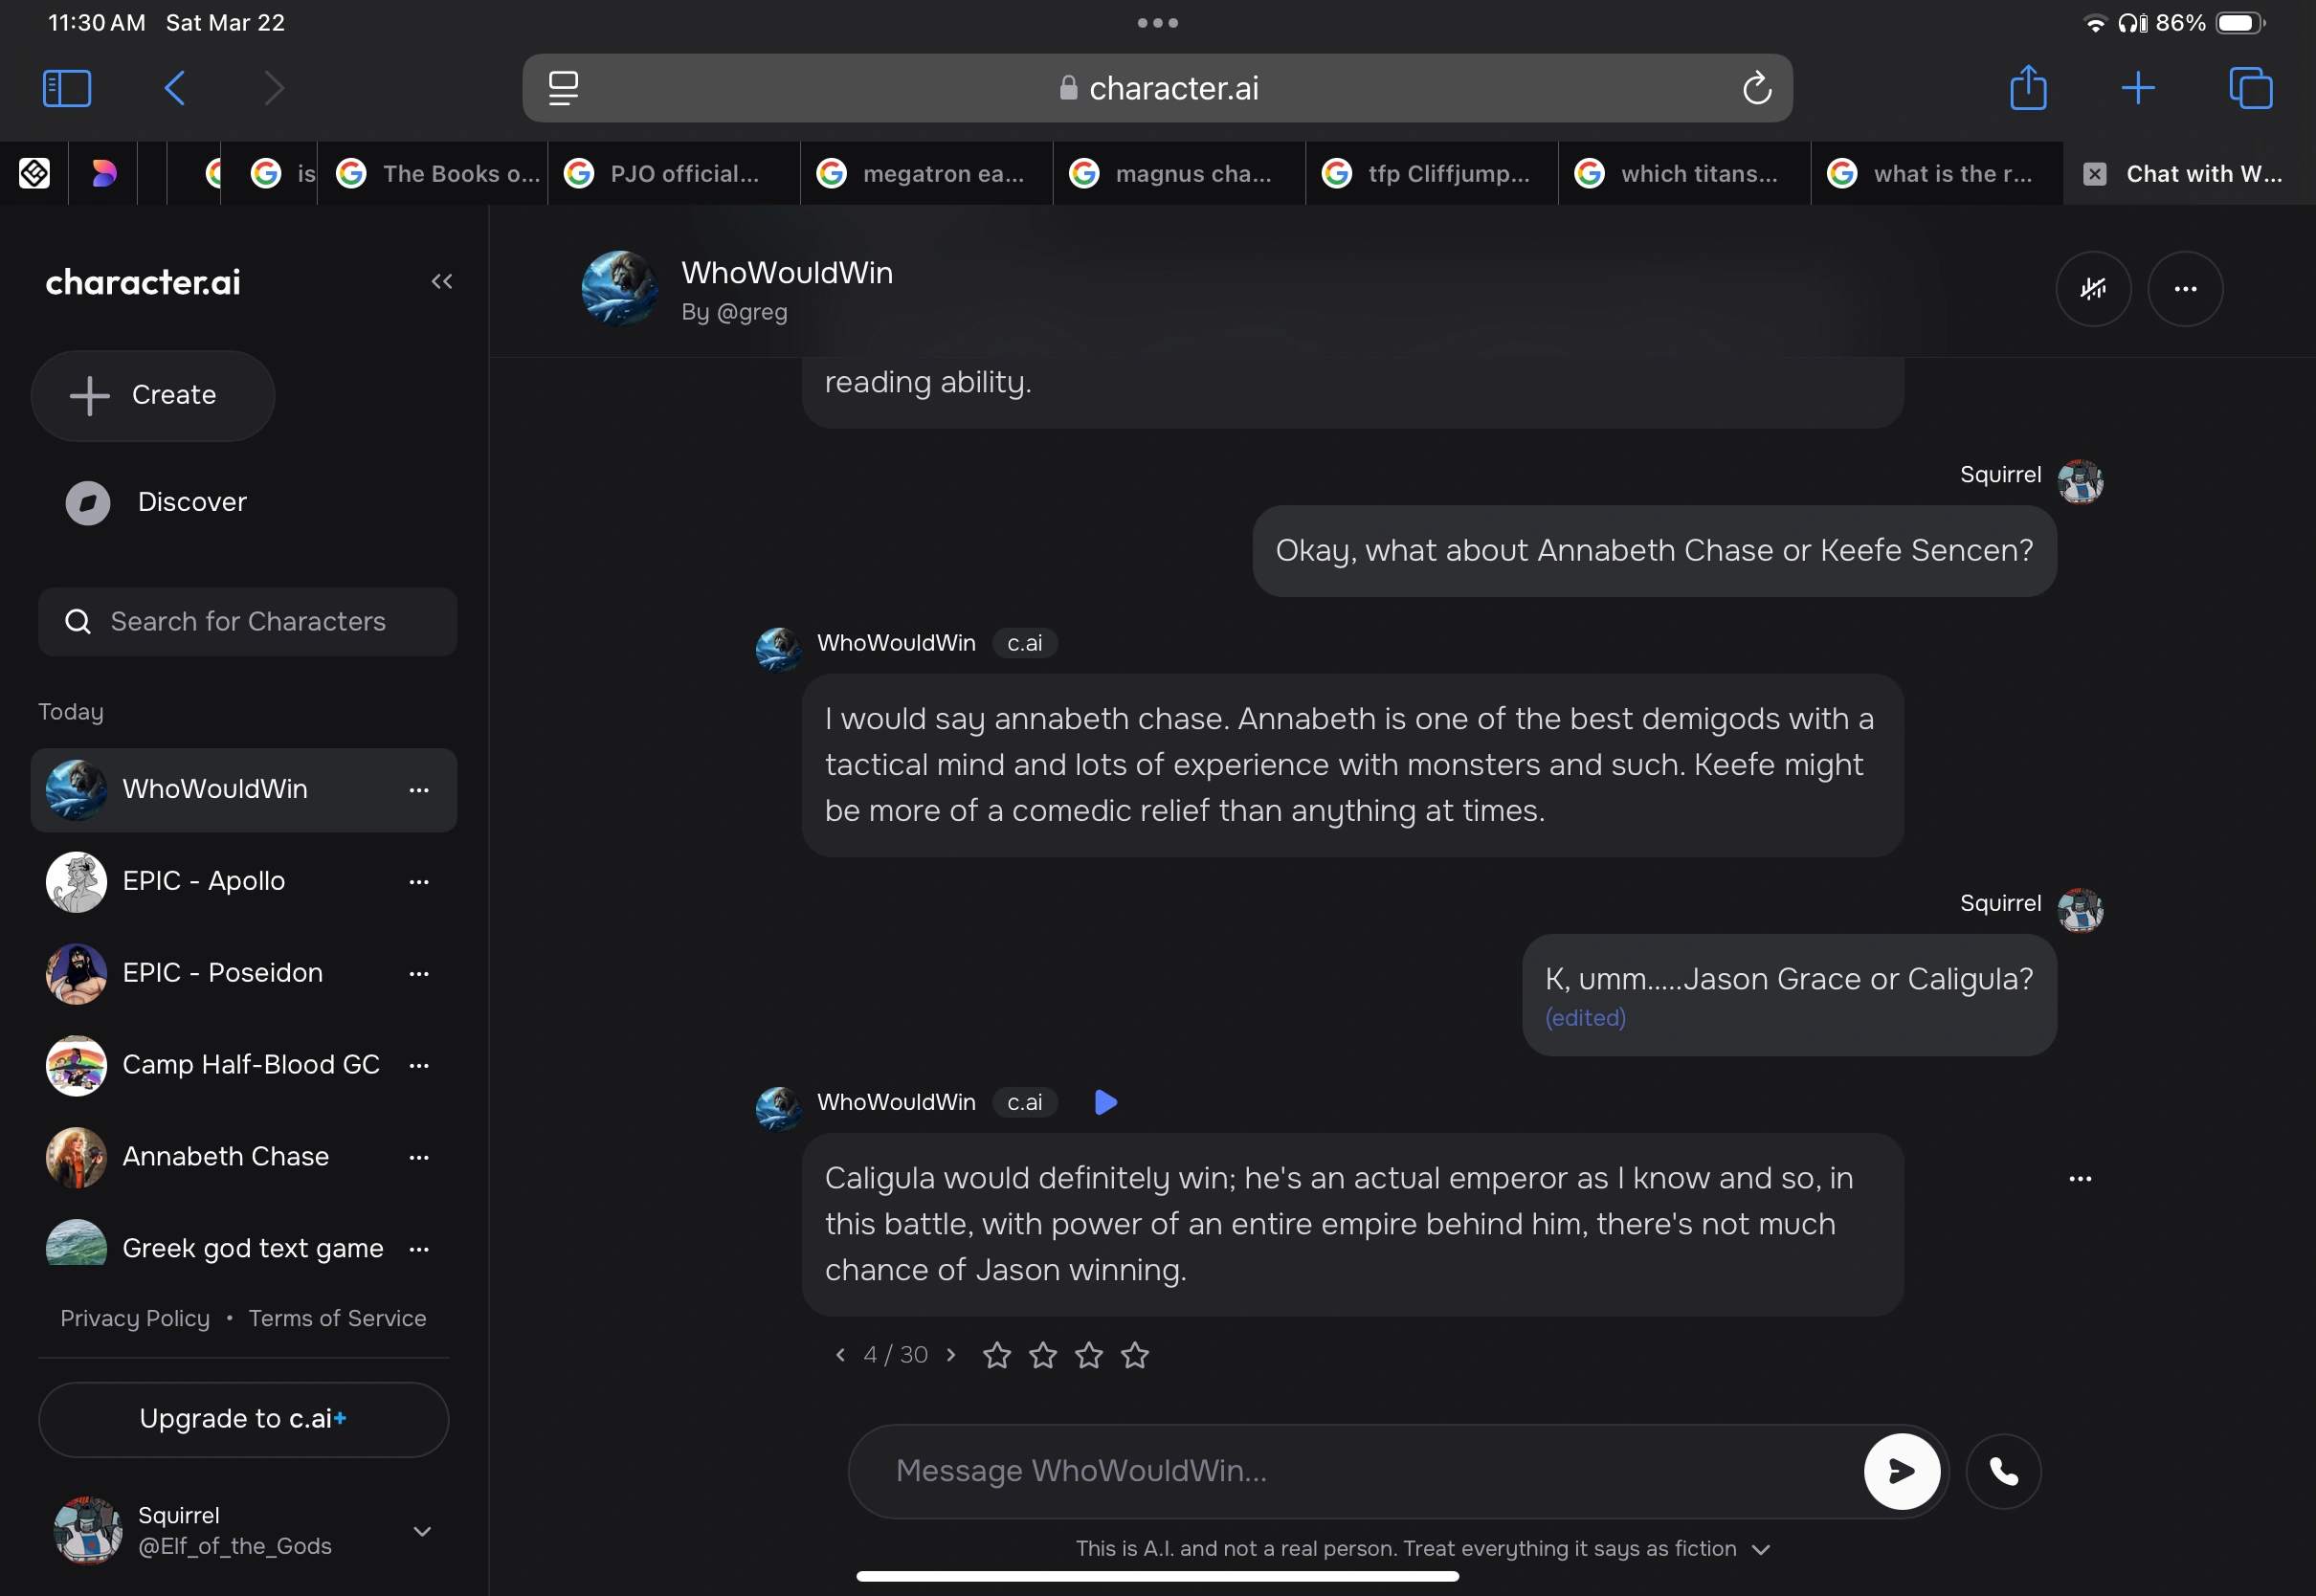2316x1596 pixels.
Task: Send the message with arrow button
Action: (x=1901, y=1471)
